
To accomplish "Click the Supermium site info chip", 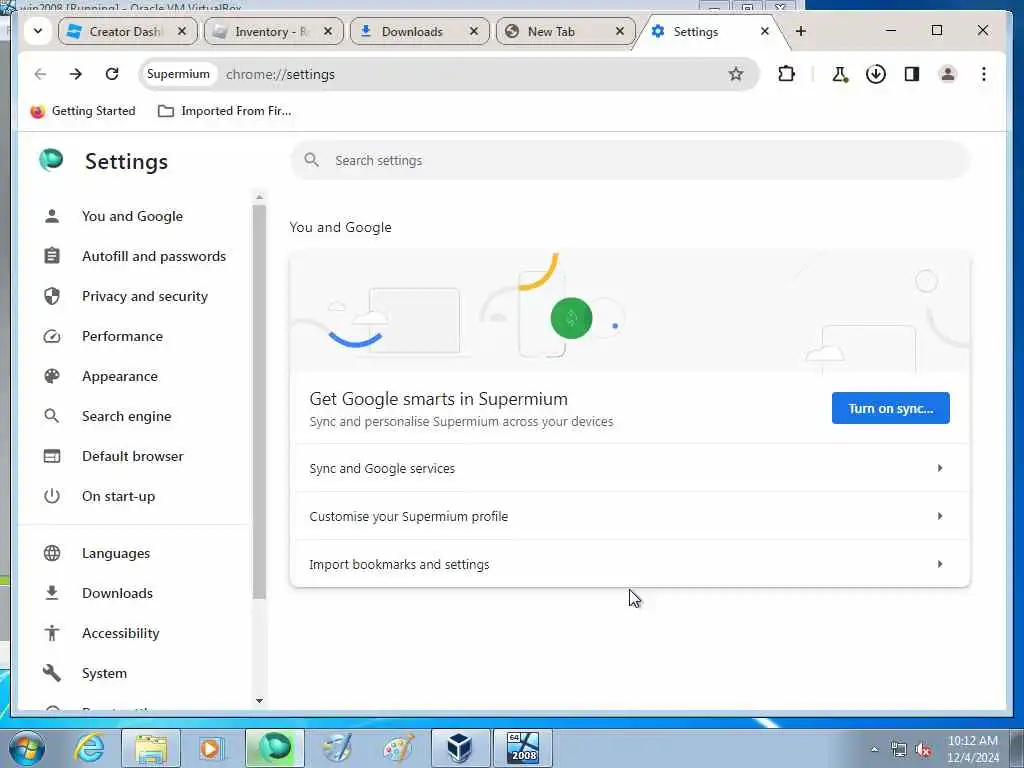I will pyautogui.click(x=178, y=74).
